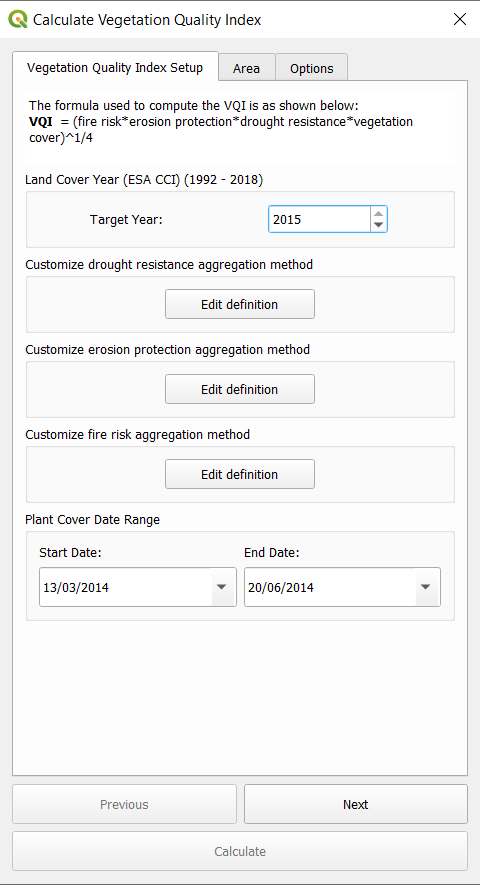
Task: Close the Calculate Vegetation Quality Index dialog
Action: [x=460, y=20]
